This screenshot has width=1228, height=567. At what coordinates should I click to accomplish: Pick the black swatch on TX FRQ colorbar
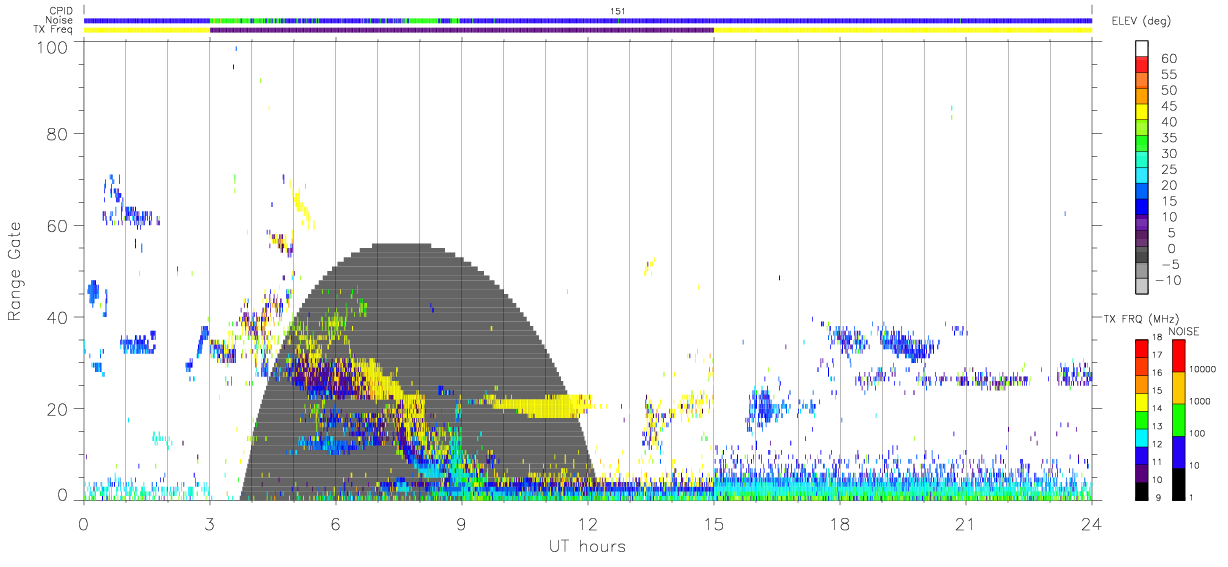pos(1141,490)
